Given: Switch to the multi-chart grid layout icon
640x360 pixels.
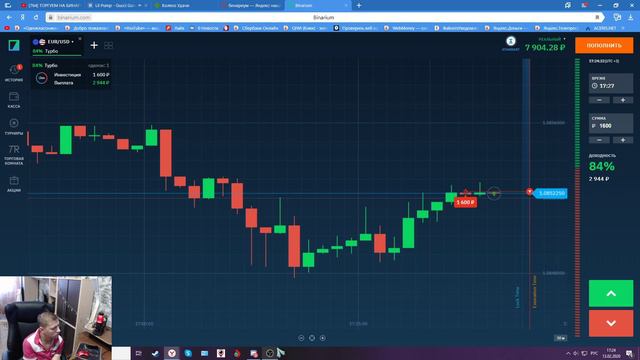Looking at the screenshot, I should tap(109, 45).
